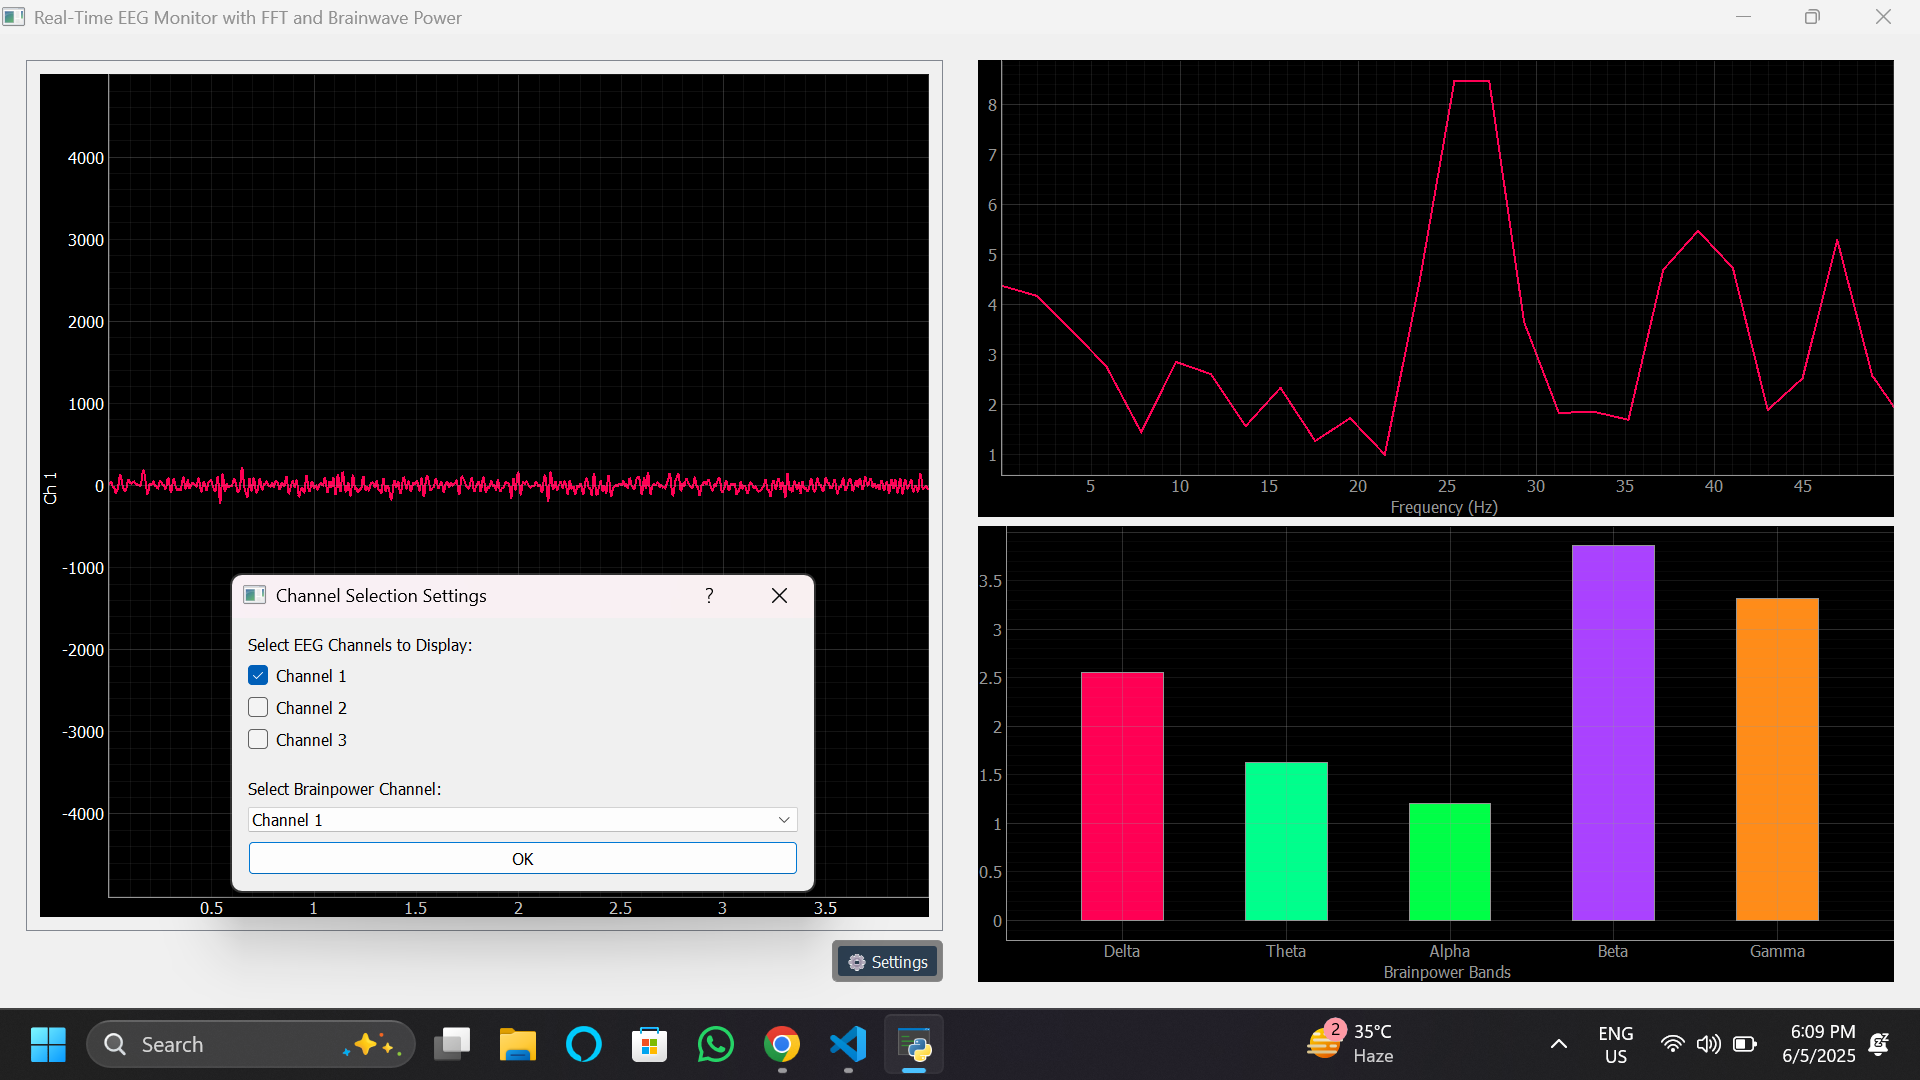Open File Explorer from taskbar
The image size is (1920, 1080).
pyautogui.click(x=518, y=1045)
